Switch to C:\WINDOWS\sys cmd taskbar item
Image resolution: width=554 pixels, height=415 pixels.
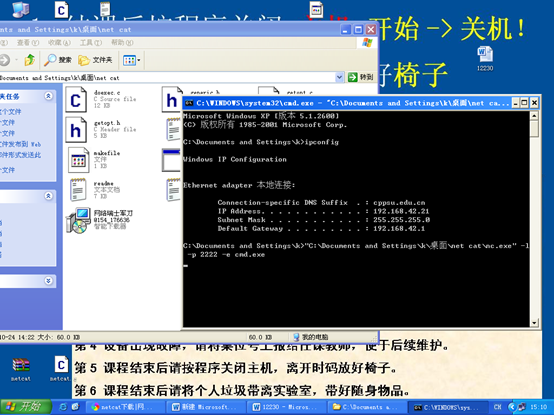click(448, 407)
